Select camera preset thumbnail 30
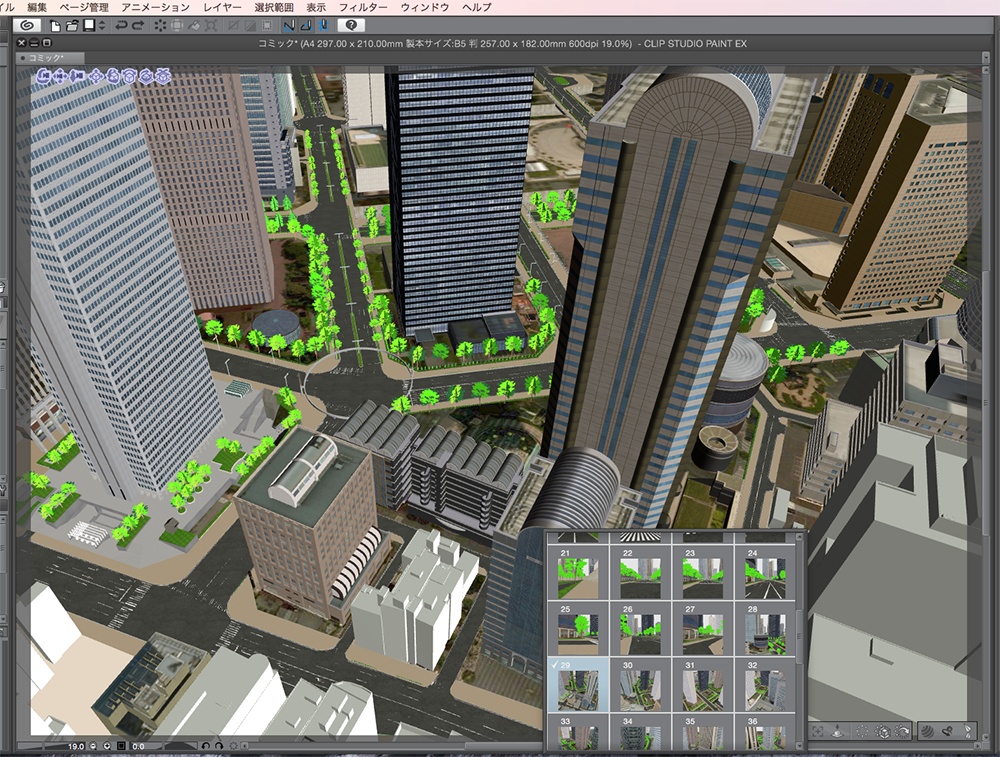The image size is (1000, 757). tap(640, 685)
